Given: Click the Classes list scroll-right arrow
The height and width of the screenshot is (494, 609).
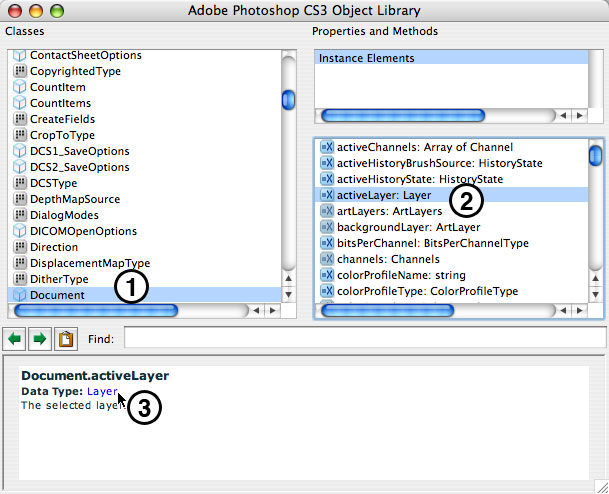Looking at the screenshot, I should [273, 310].
